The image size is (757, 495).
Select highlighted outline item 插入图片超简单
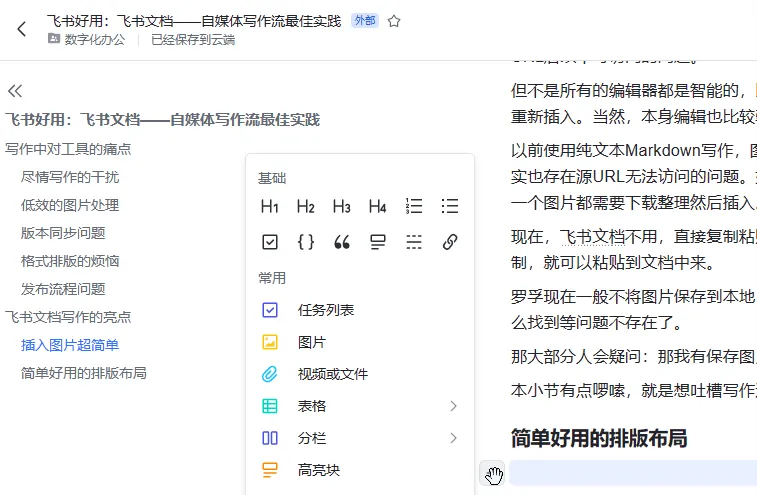tap(70, 345)
